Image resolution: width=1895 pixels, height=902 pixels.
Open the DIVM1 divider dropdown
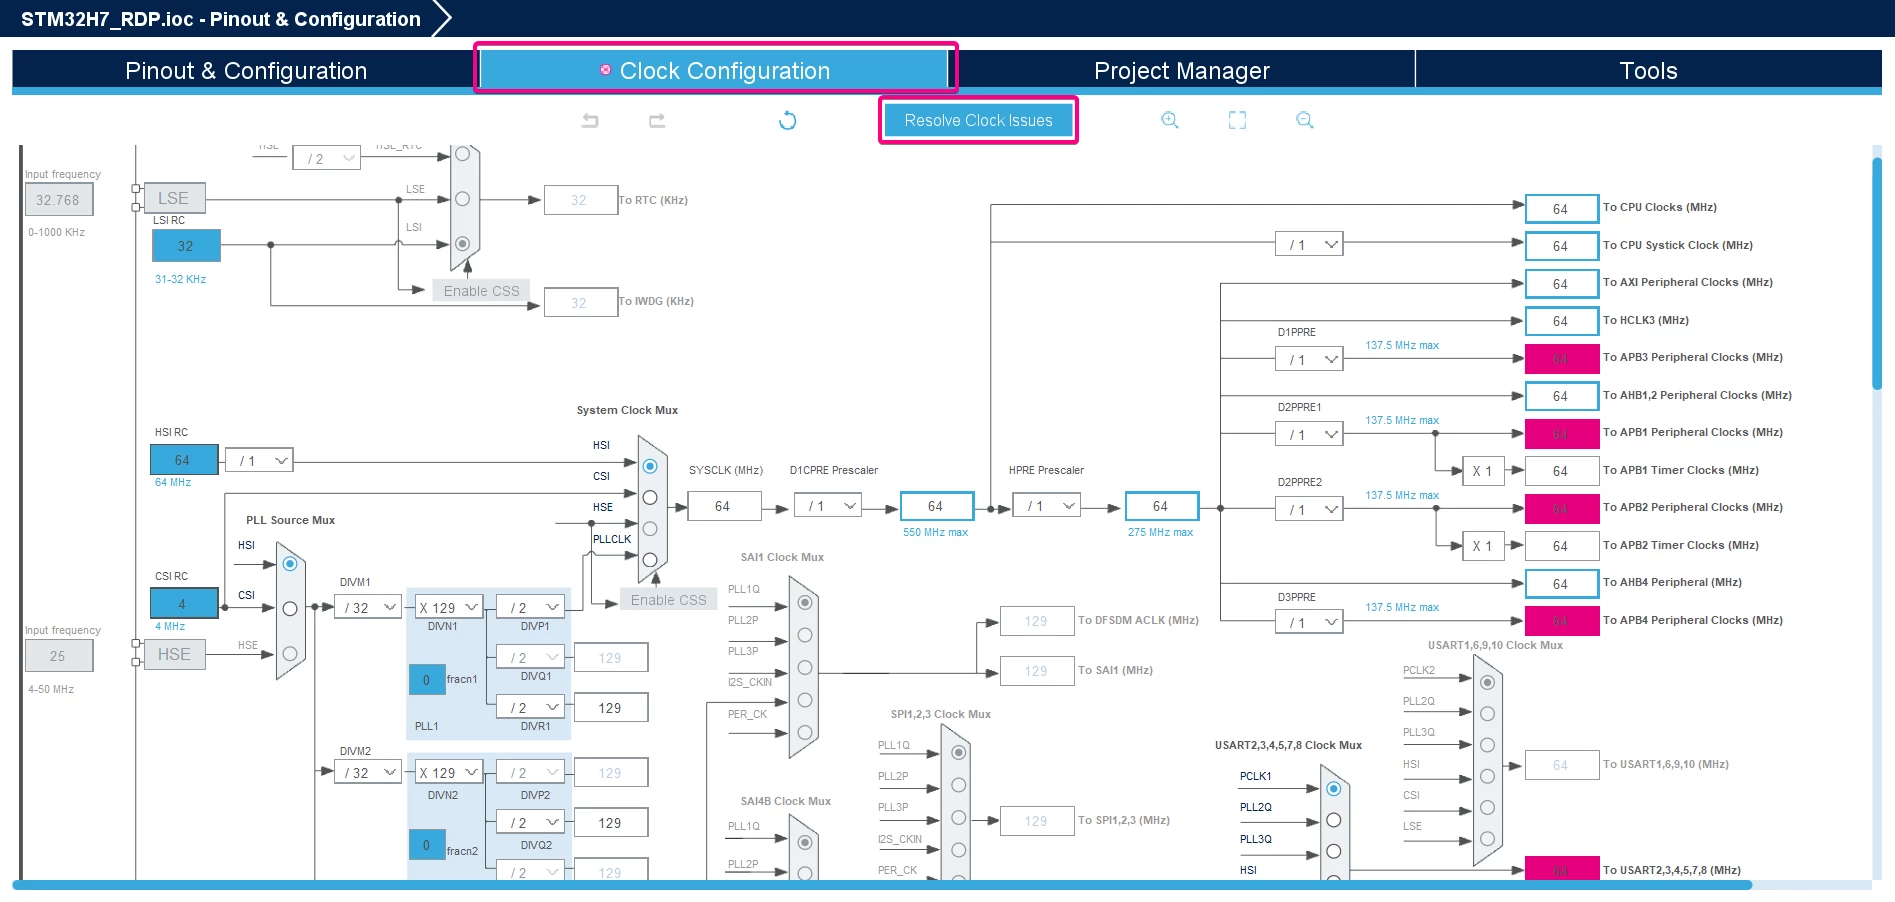pos(368,607)
